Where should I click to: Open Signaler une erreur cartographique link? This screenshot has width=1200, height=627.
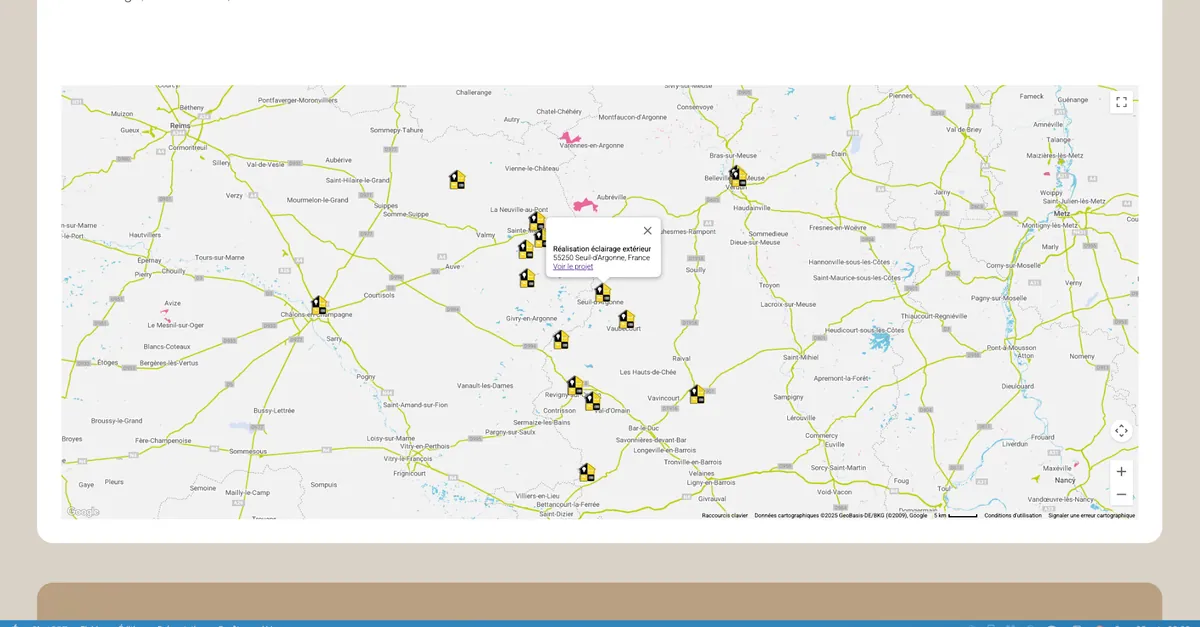pos(1092,516)
